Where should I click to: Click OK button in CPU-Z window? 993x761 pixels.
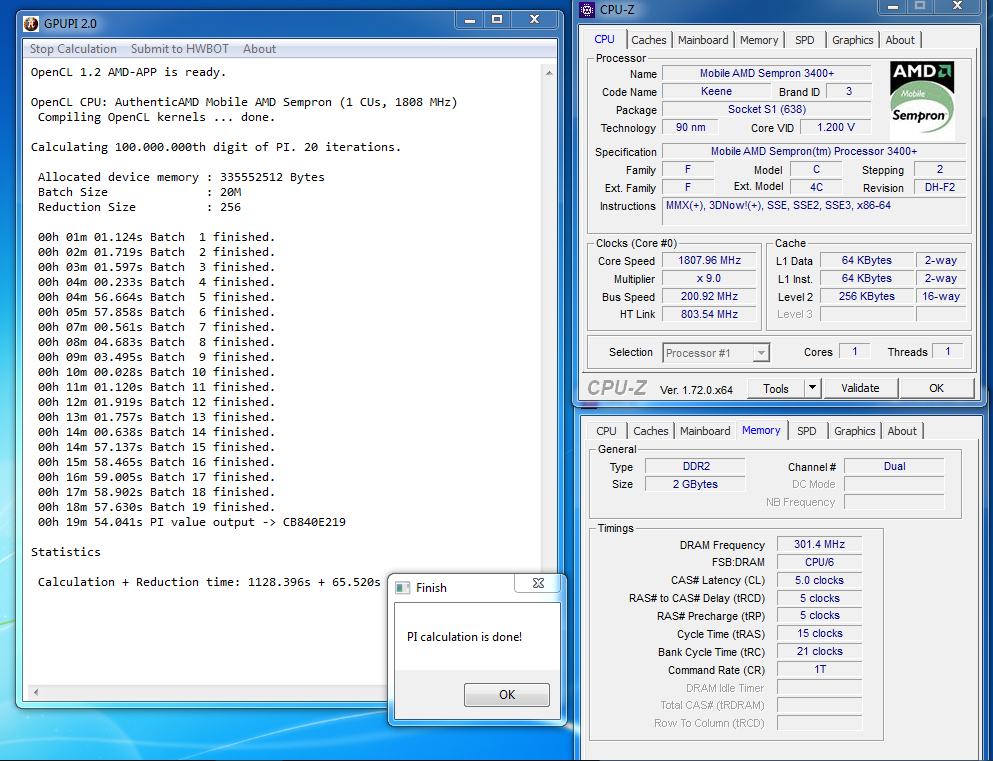coord(936,389)
